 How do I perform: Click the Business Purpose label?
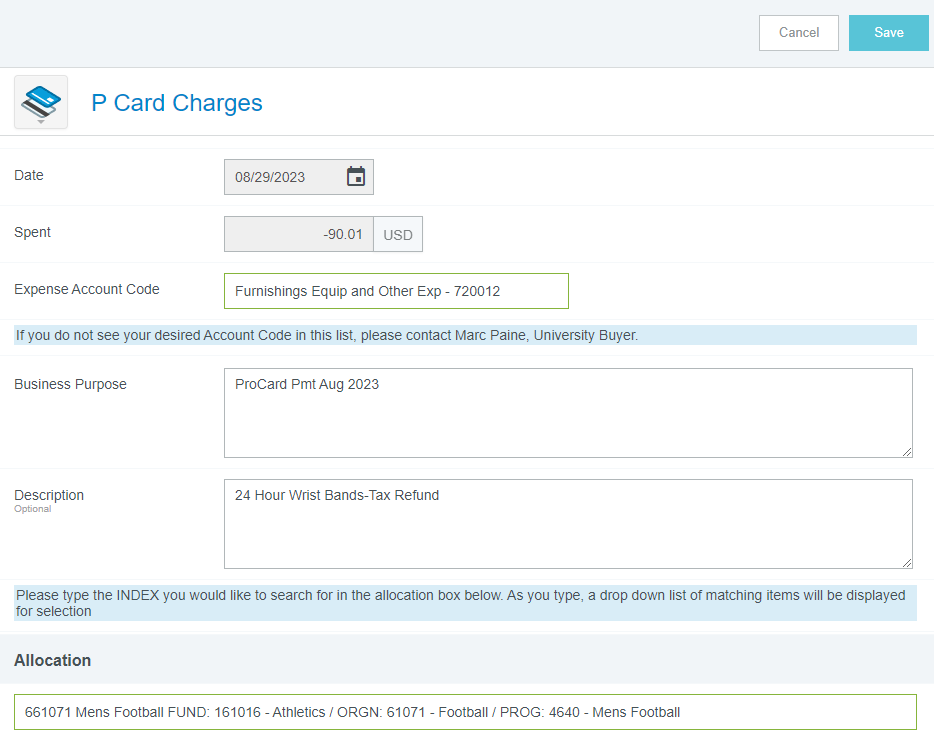(x=70, y=384)
